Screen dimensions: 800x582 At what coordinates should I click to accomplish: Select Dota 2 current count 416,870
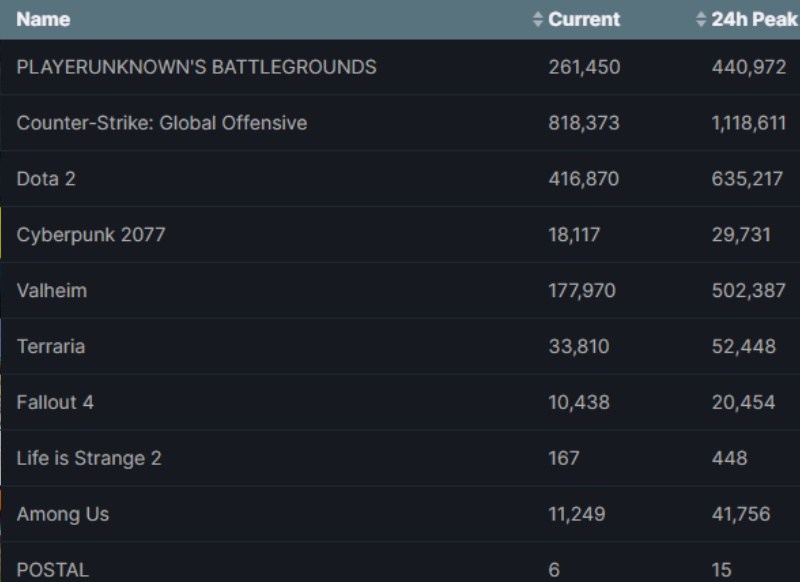pyautogui.click(x=584, y=179)
